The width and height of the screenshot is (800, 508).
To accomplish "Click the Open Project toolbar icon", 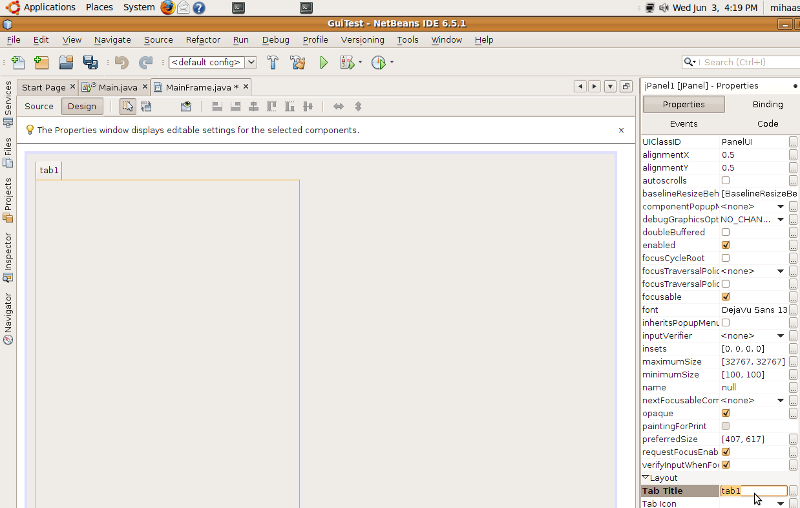I will [x=66, y=62].
